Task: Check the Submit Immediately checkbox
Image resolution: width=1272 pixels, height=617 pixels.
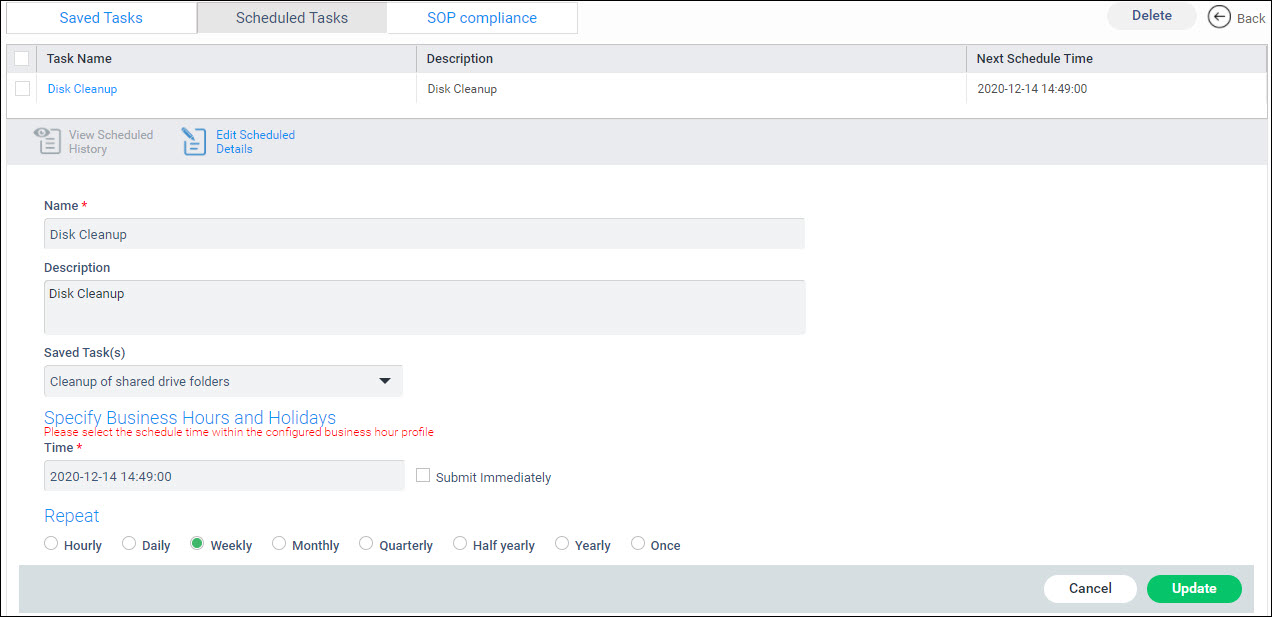Action: pos(423,474)
